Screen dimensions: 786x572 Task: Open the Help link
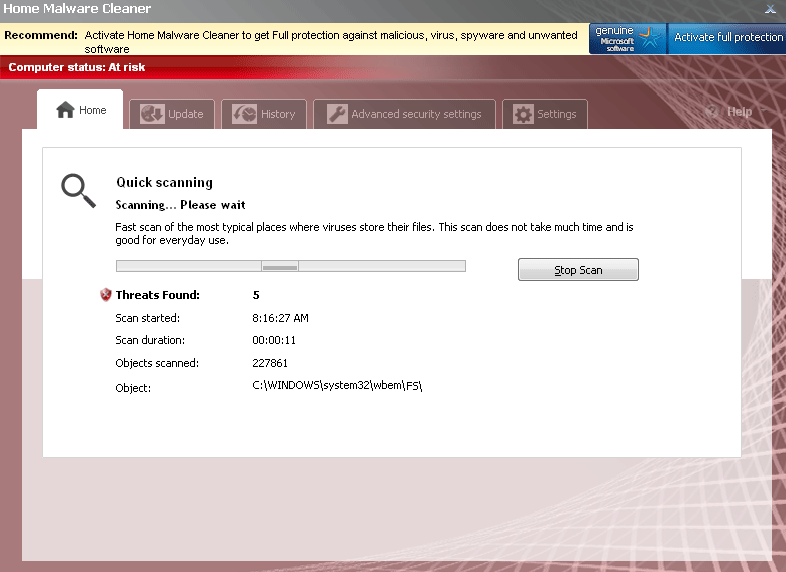point(739,112)
